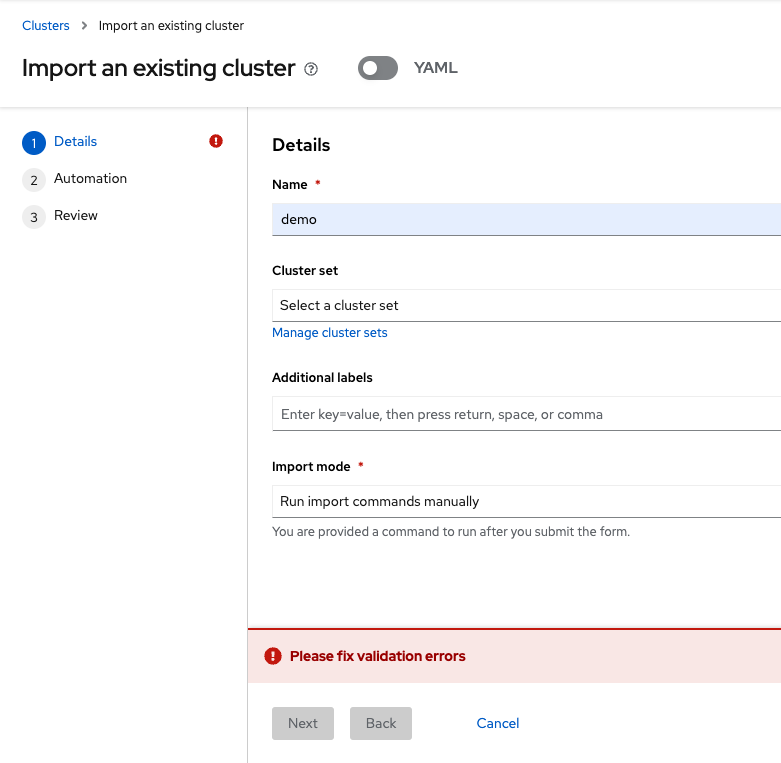Expand the Import mode dropdown
Image resolution: width=781 pixels, height=763 pixels.
tap(525, 501)
